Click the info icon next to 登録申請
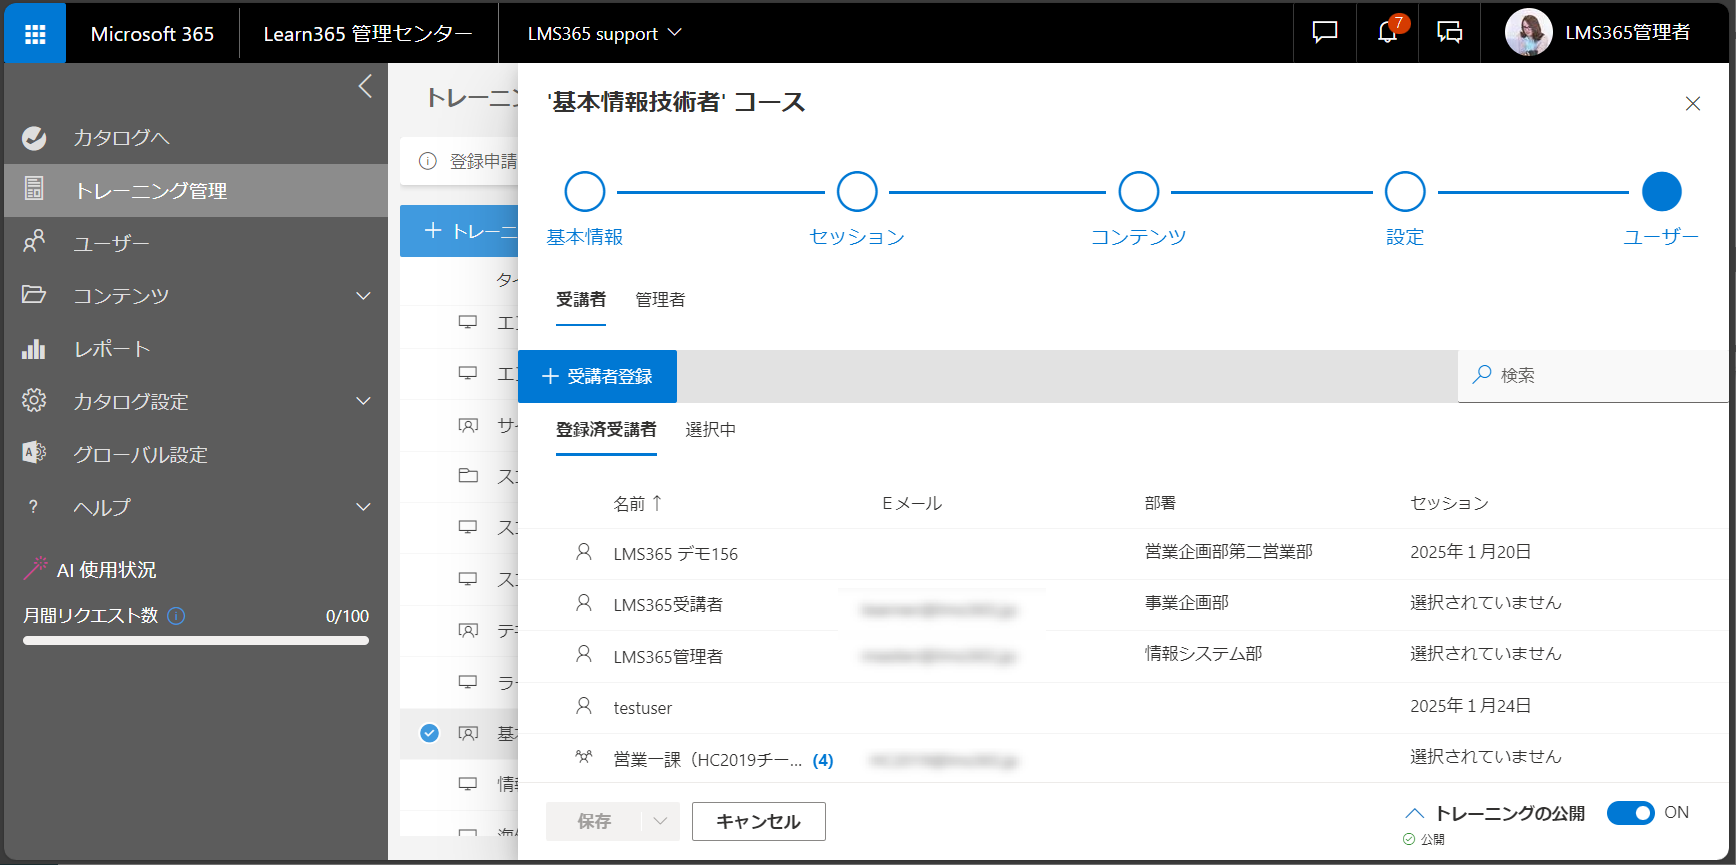1736x865 pixels. (428, 161)
